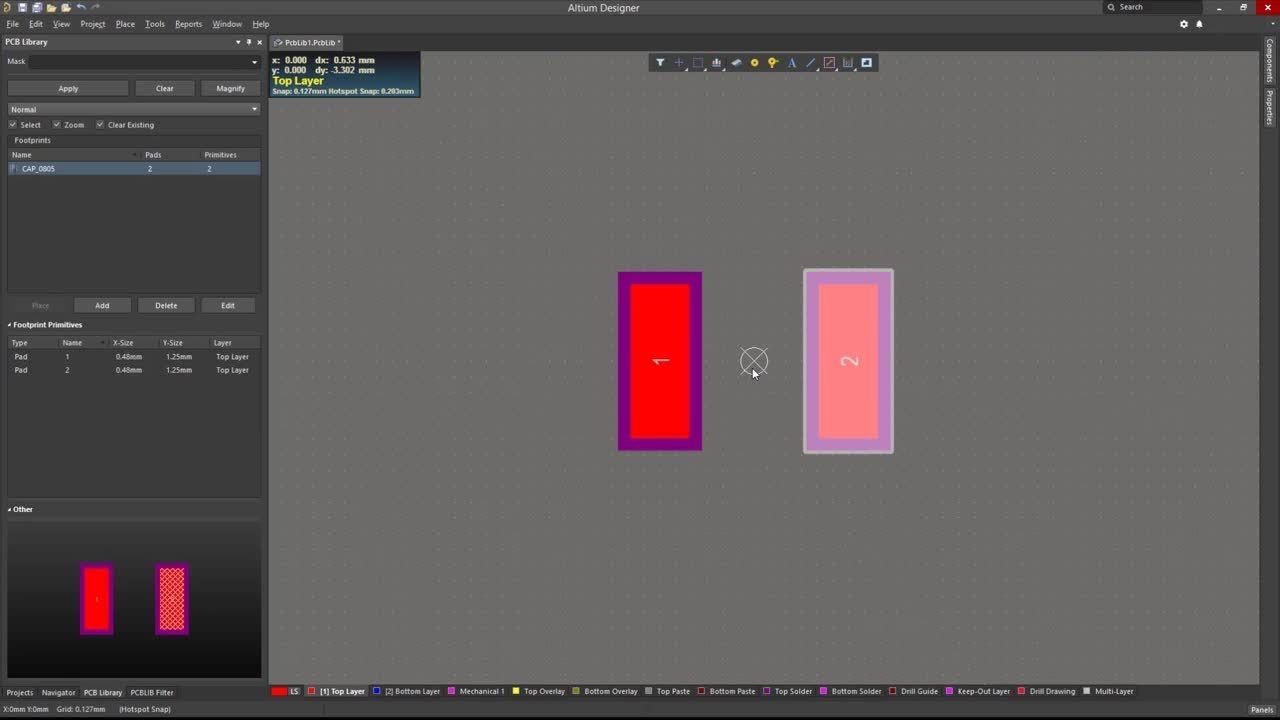
Task: Open the Place menu
Action: click(x=125, y=24)
